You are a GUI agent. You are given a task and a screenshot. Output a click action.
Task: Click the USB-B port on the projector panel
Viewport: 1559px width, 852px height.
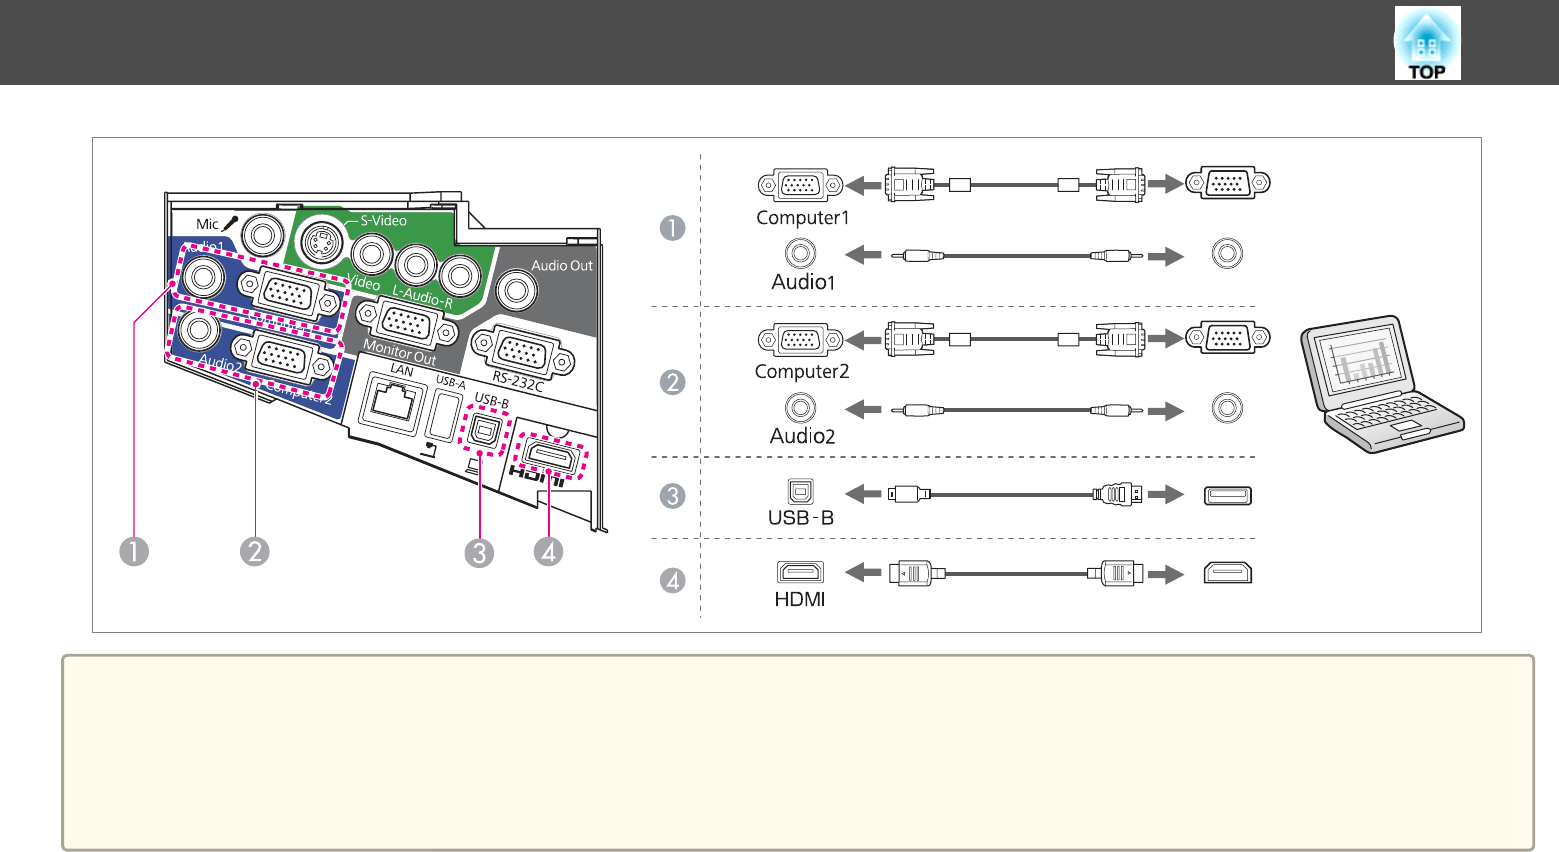(x=485, y=431)
